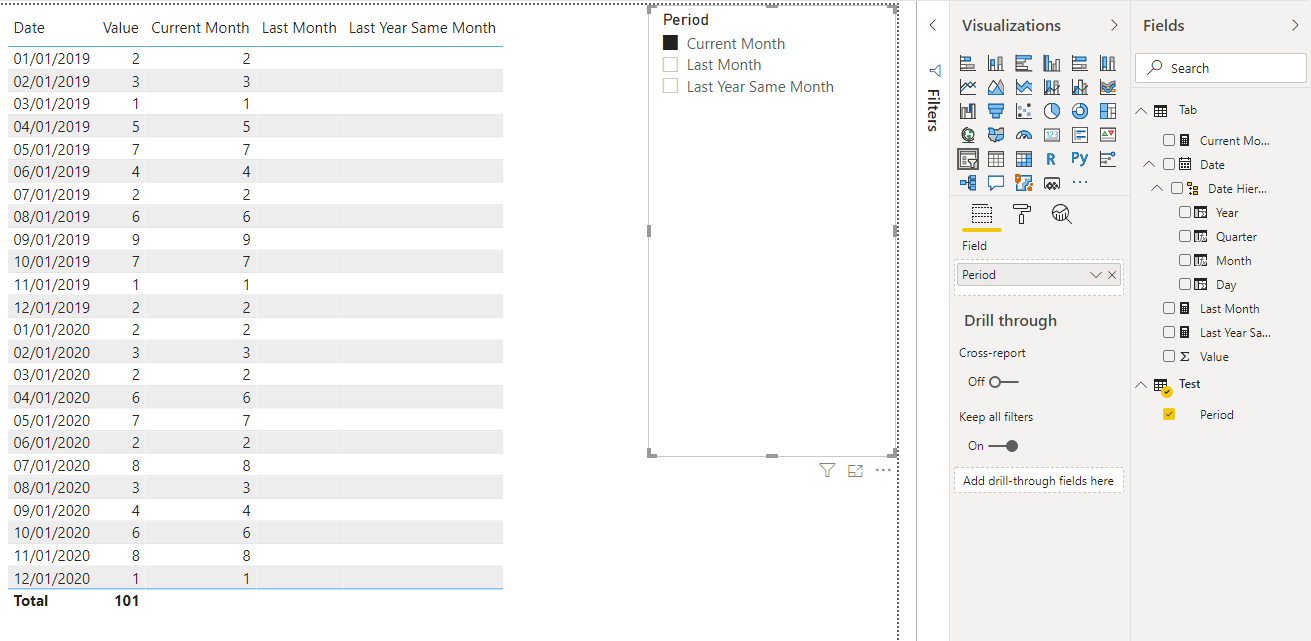Viewport: 1311px width, 641px height.
Task: Select the decomposition tree visual
Action: tap(968, 183)
